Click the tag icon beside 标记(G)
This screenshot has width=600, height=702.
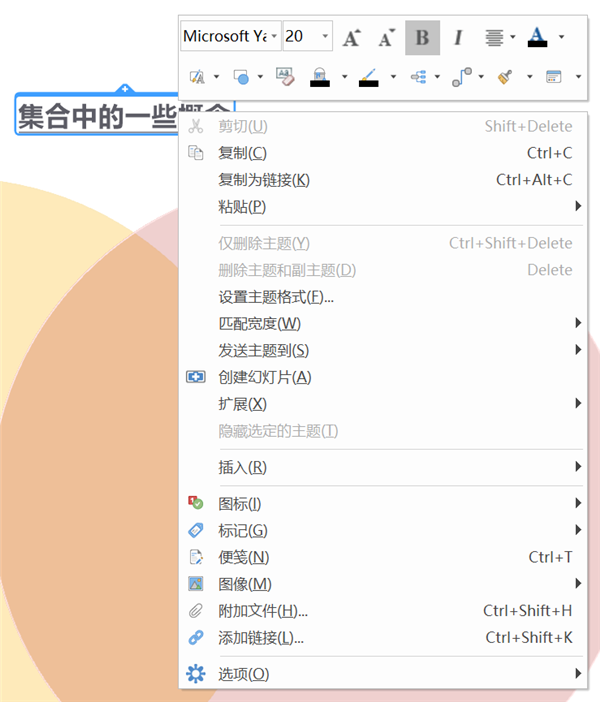(x=196, y=530)
